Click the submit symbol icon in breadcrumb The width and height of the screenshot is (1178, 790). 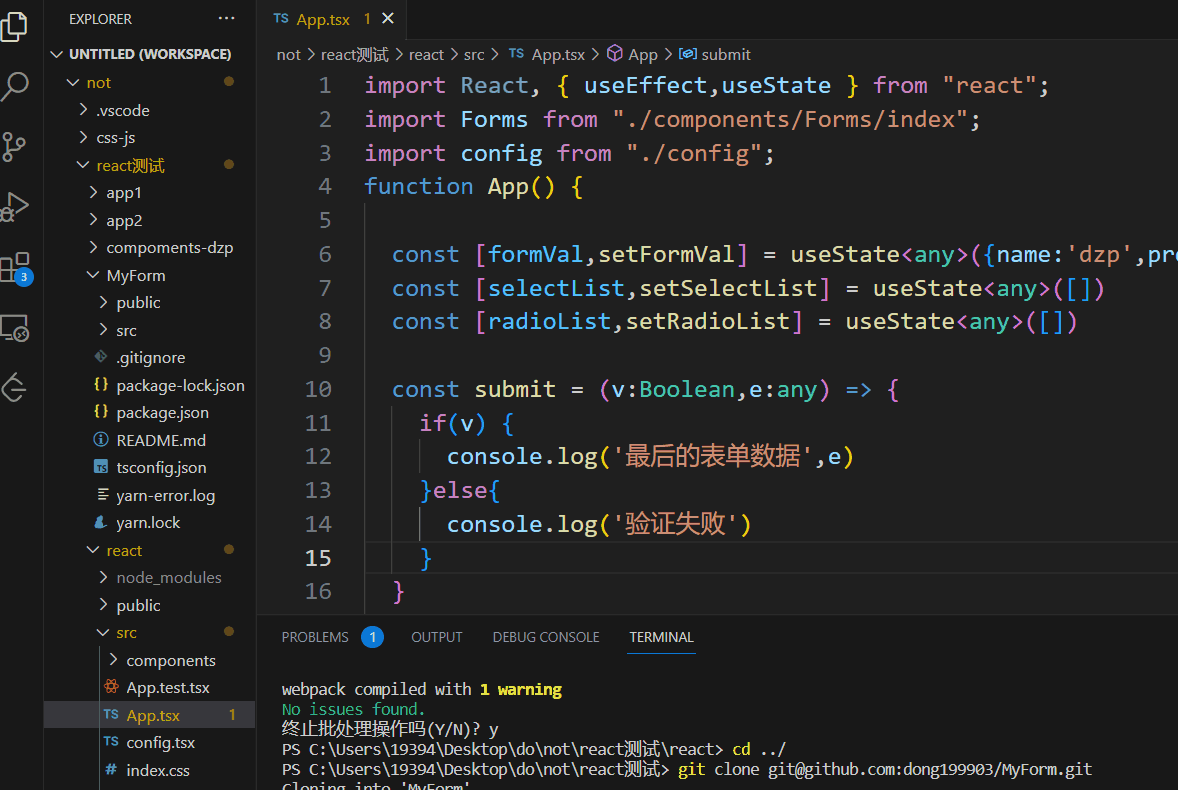[x=687, y=54]
